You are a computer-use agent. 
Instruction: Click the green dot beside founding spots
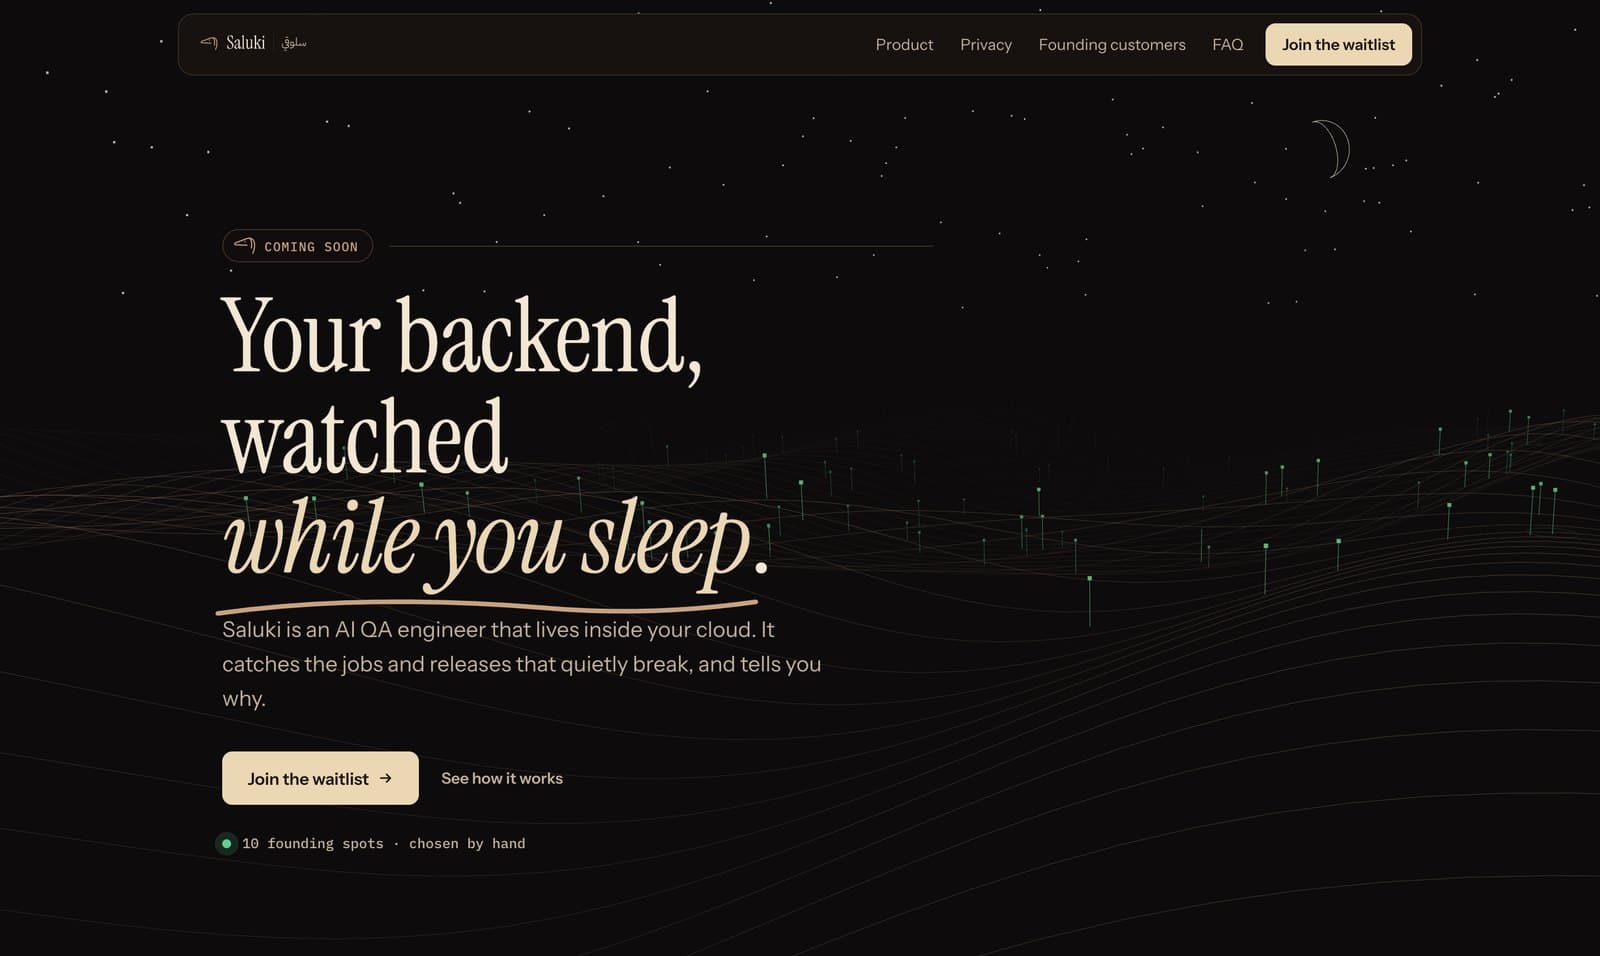pos(227,844)
